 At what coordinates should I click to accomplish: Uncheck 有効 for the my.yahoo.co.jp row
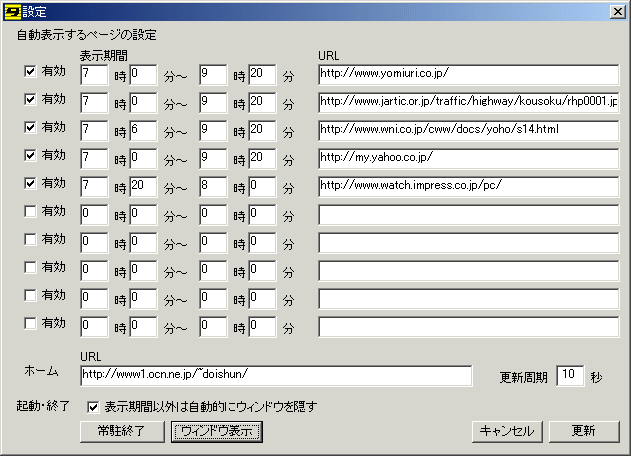(x=30, y=156)
